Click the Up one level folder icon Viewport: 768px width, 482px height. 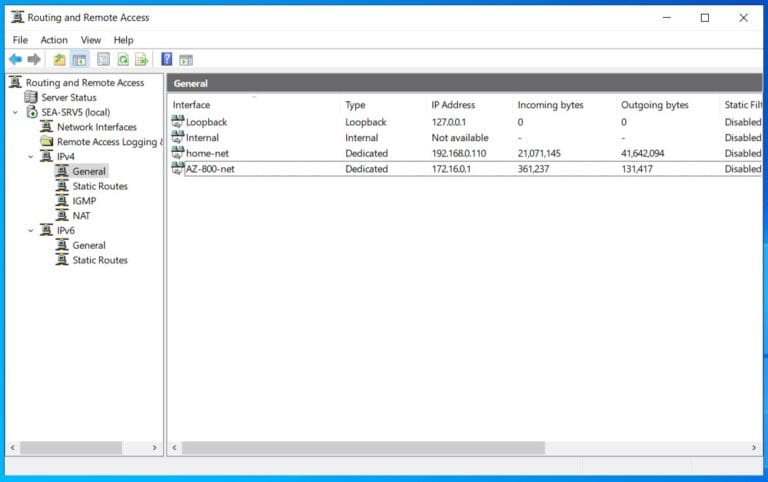tap(59, 60)
